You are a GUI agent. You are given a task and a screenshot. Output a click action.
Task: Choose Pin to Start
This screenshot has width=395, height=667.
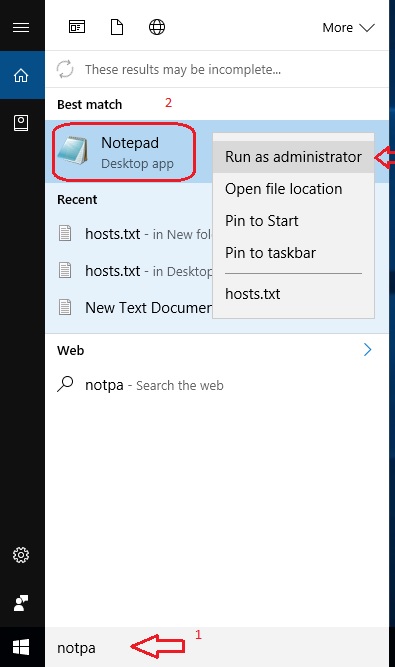click(293, 221)
